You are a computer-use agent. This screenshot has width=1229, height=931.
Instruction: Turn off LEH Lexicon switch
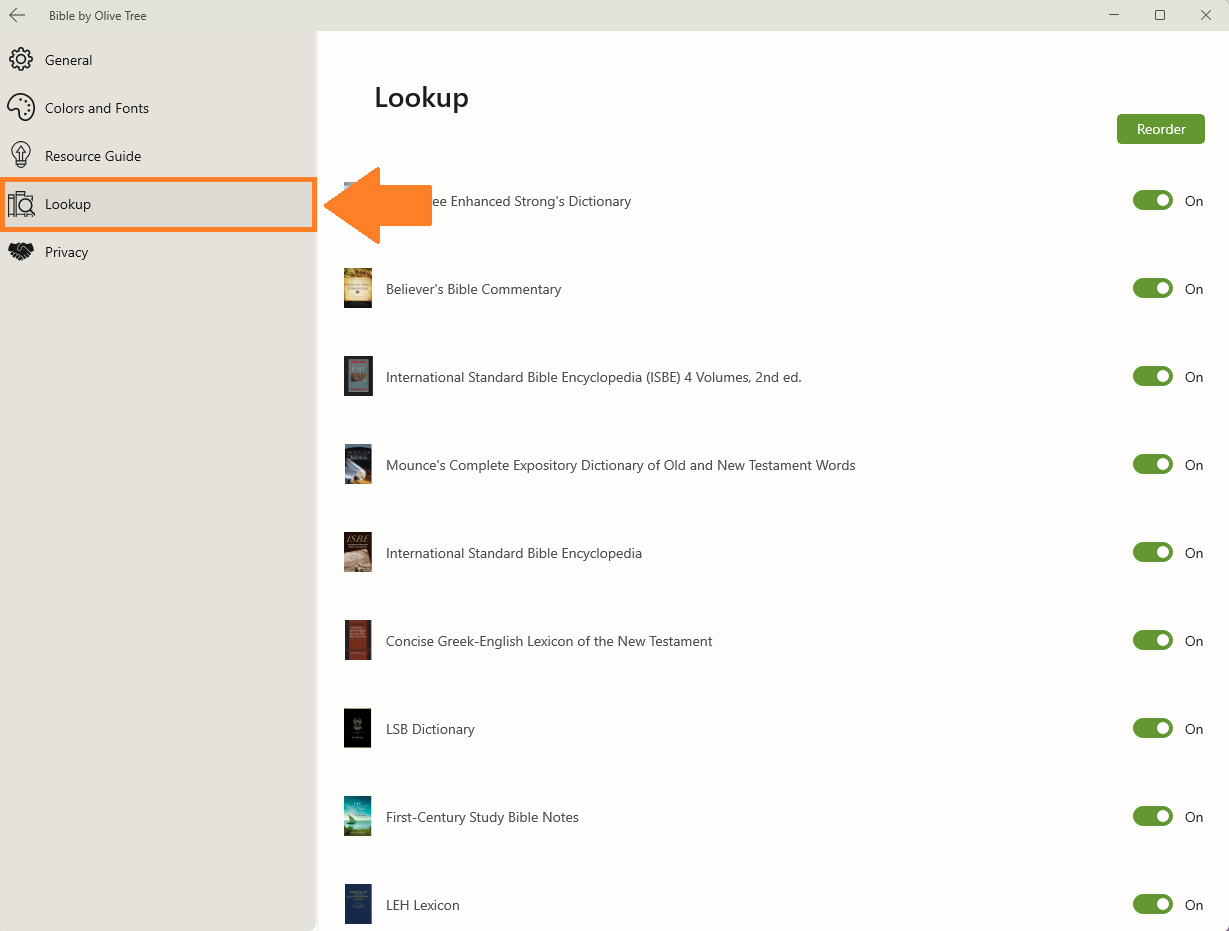[1153, 905]
